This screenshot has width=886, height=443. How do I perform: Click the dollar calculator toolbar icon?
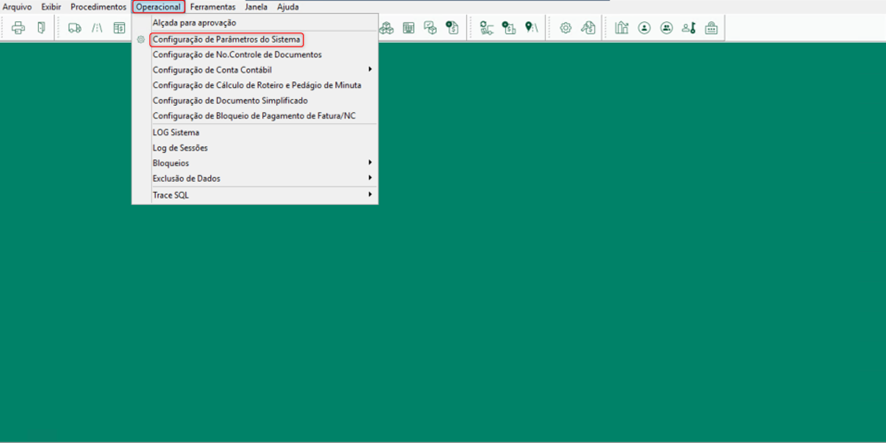509,28
